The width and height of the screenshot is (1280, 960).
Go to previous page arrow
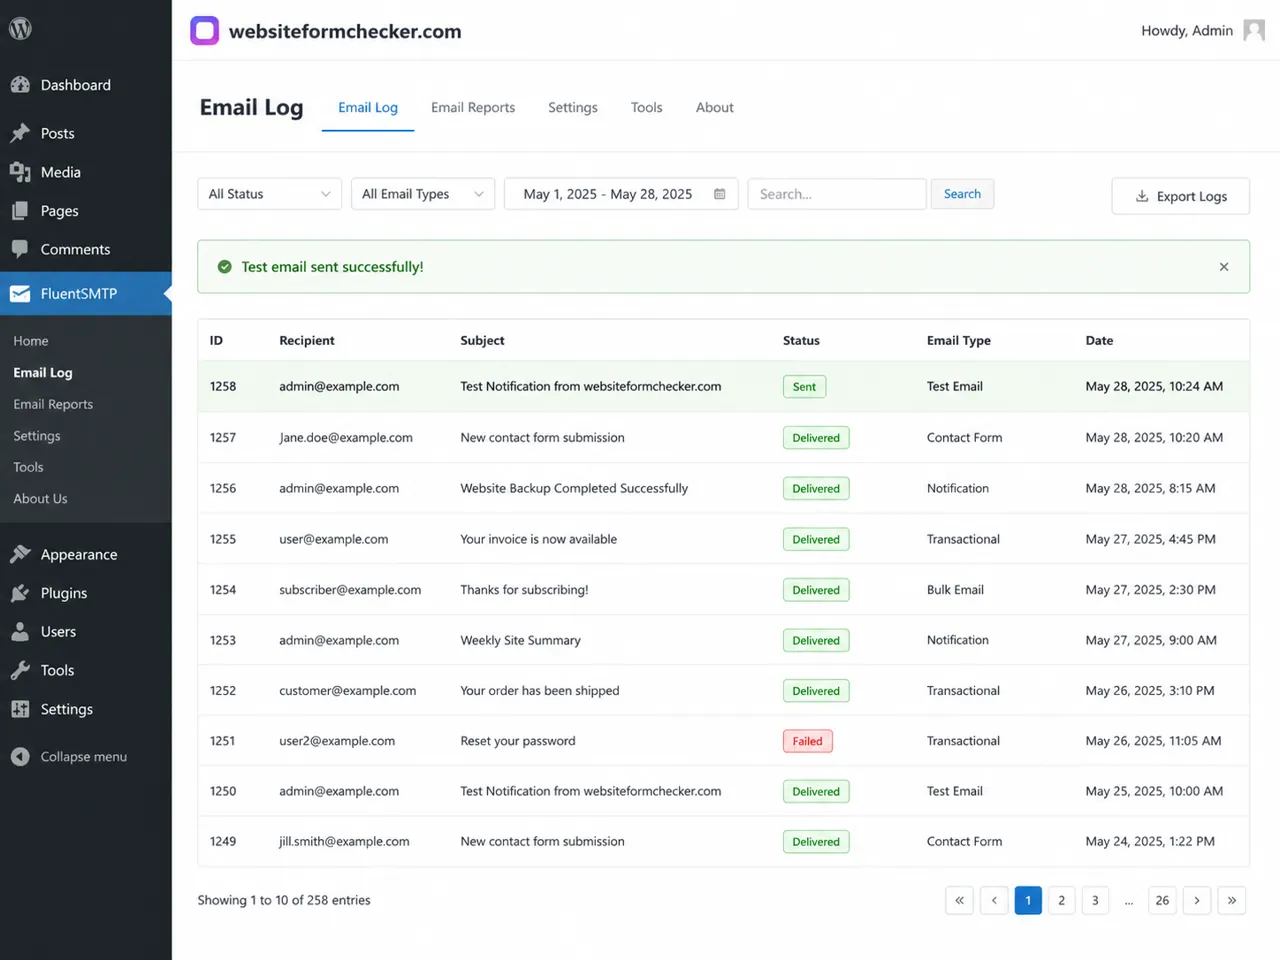[x=994, y=900]
